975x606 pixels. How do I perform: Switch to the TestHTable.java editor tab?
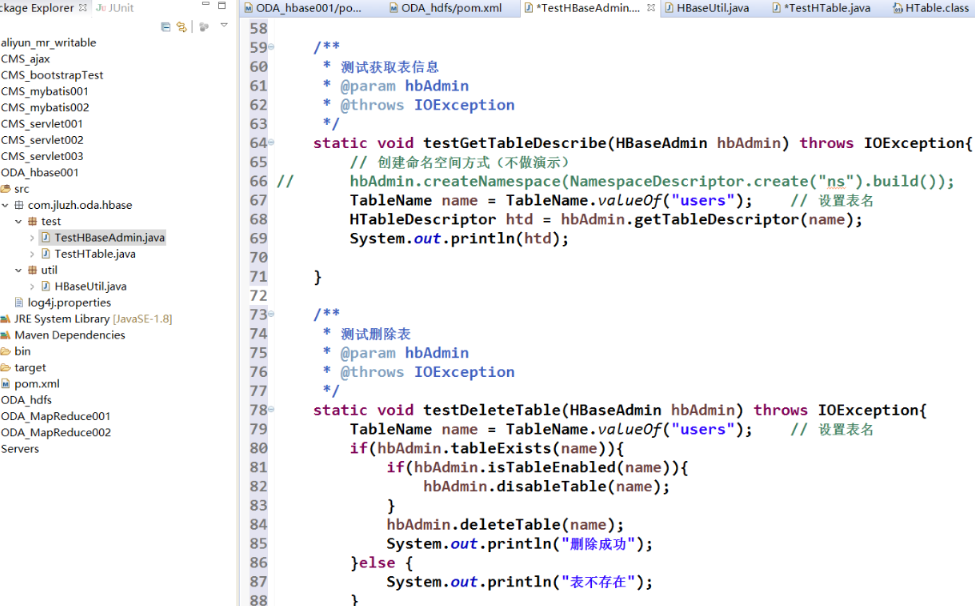[821, 8]
